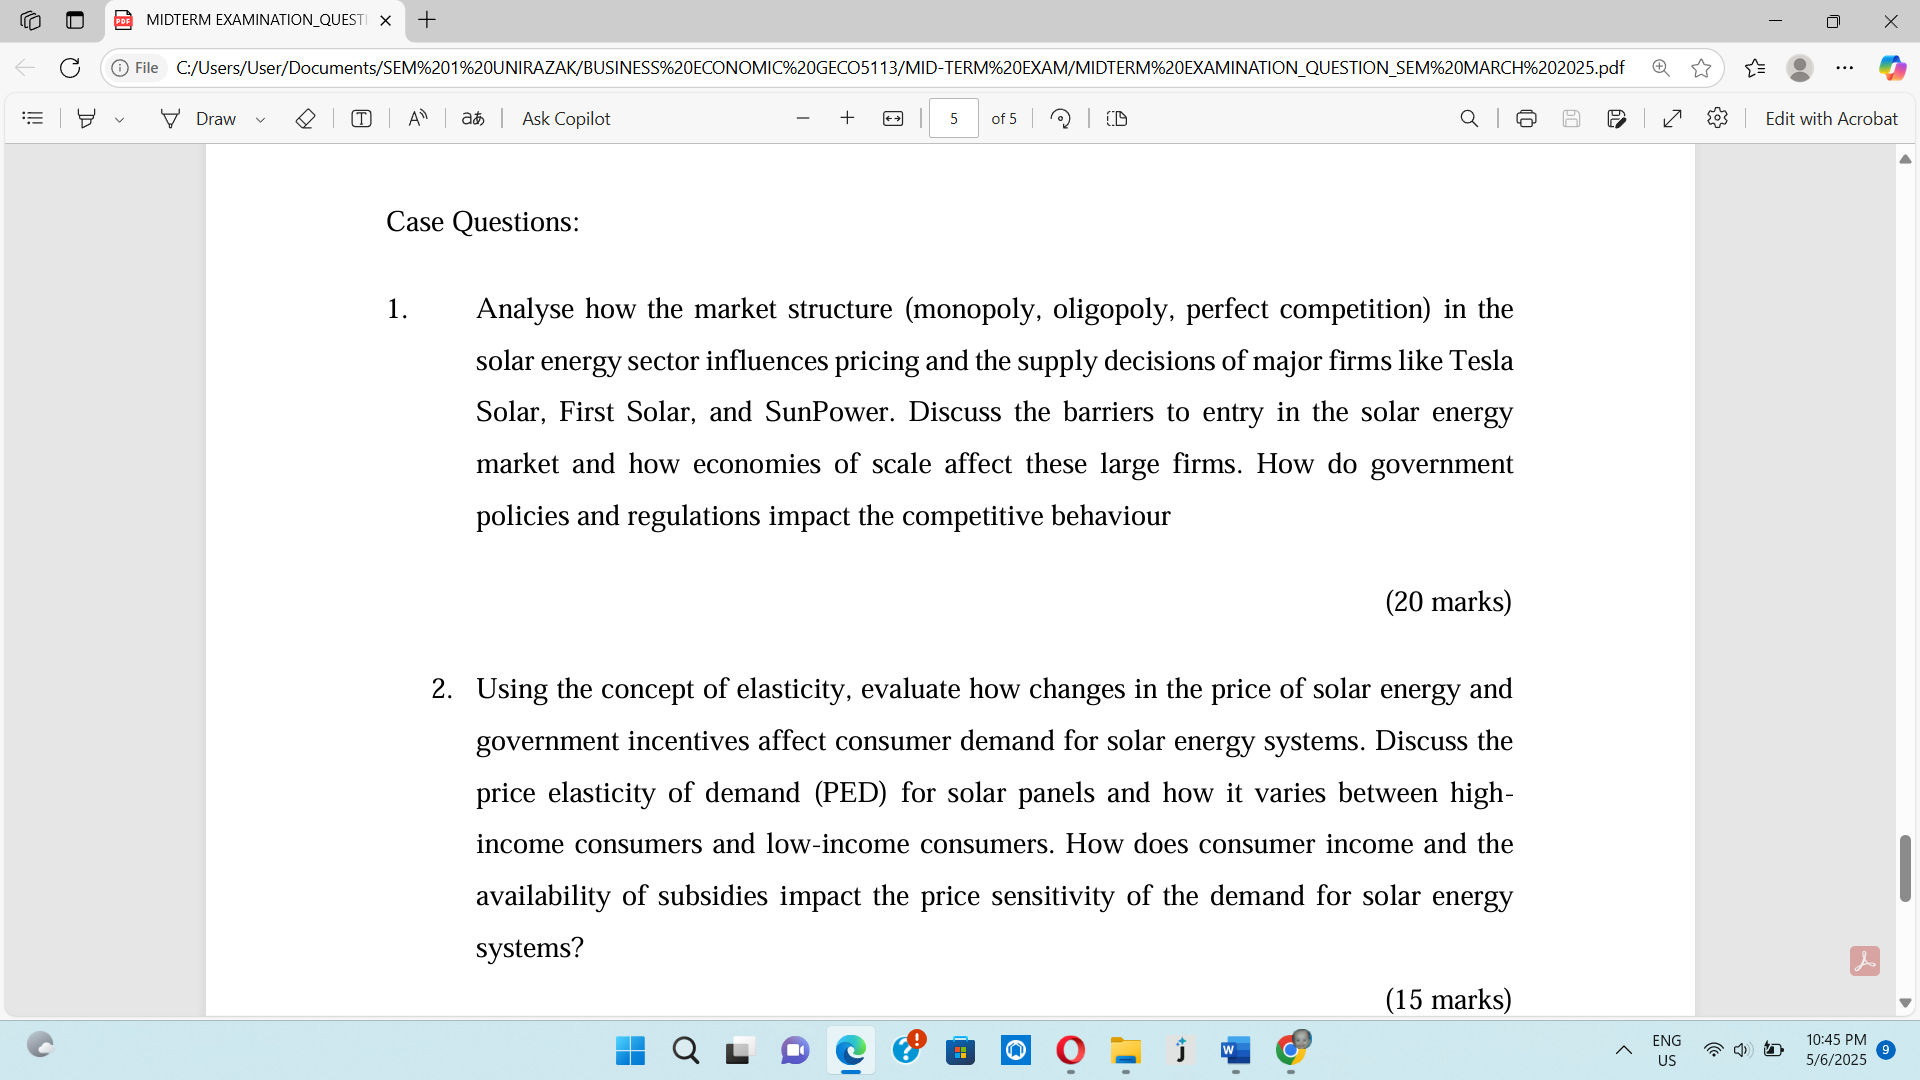This screenshot has width=1920, height=1080.
Task: Zoom out using the minus button
Action: coord(802,118)
